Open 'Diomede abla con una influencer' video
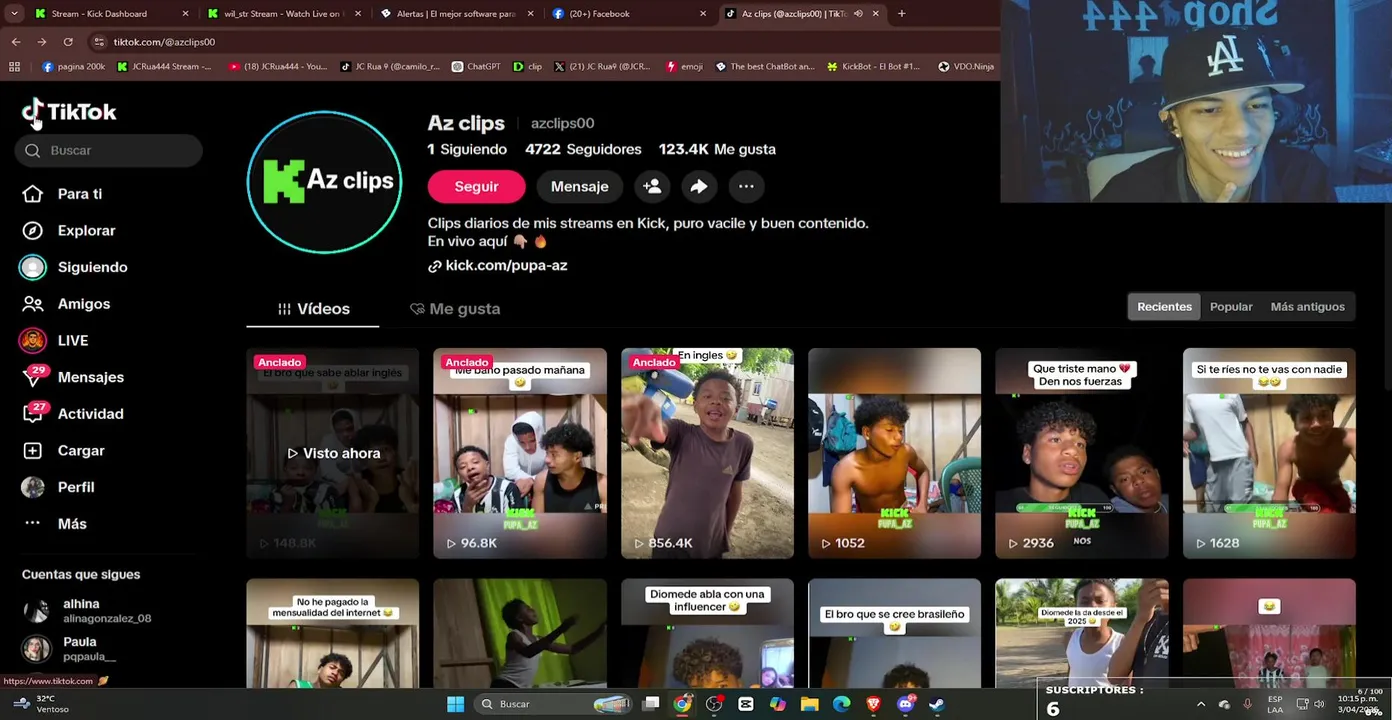The image size is (1392, 720). pos(707,633)
